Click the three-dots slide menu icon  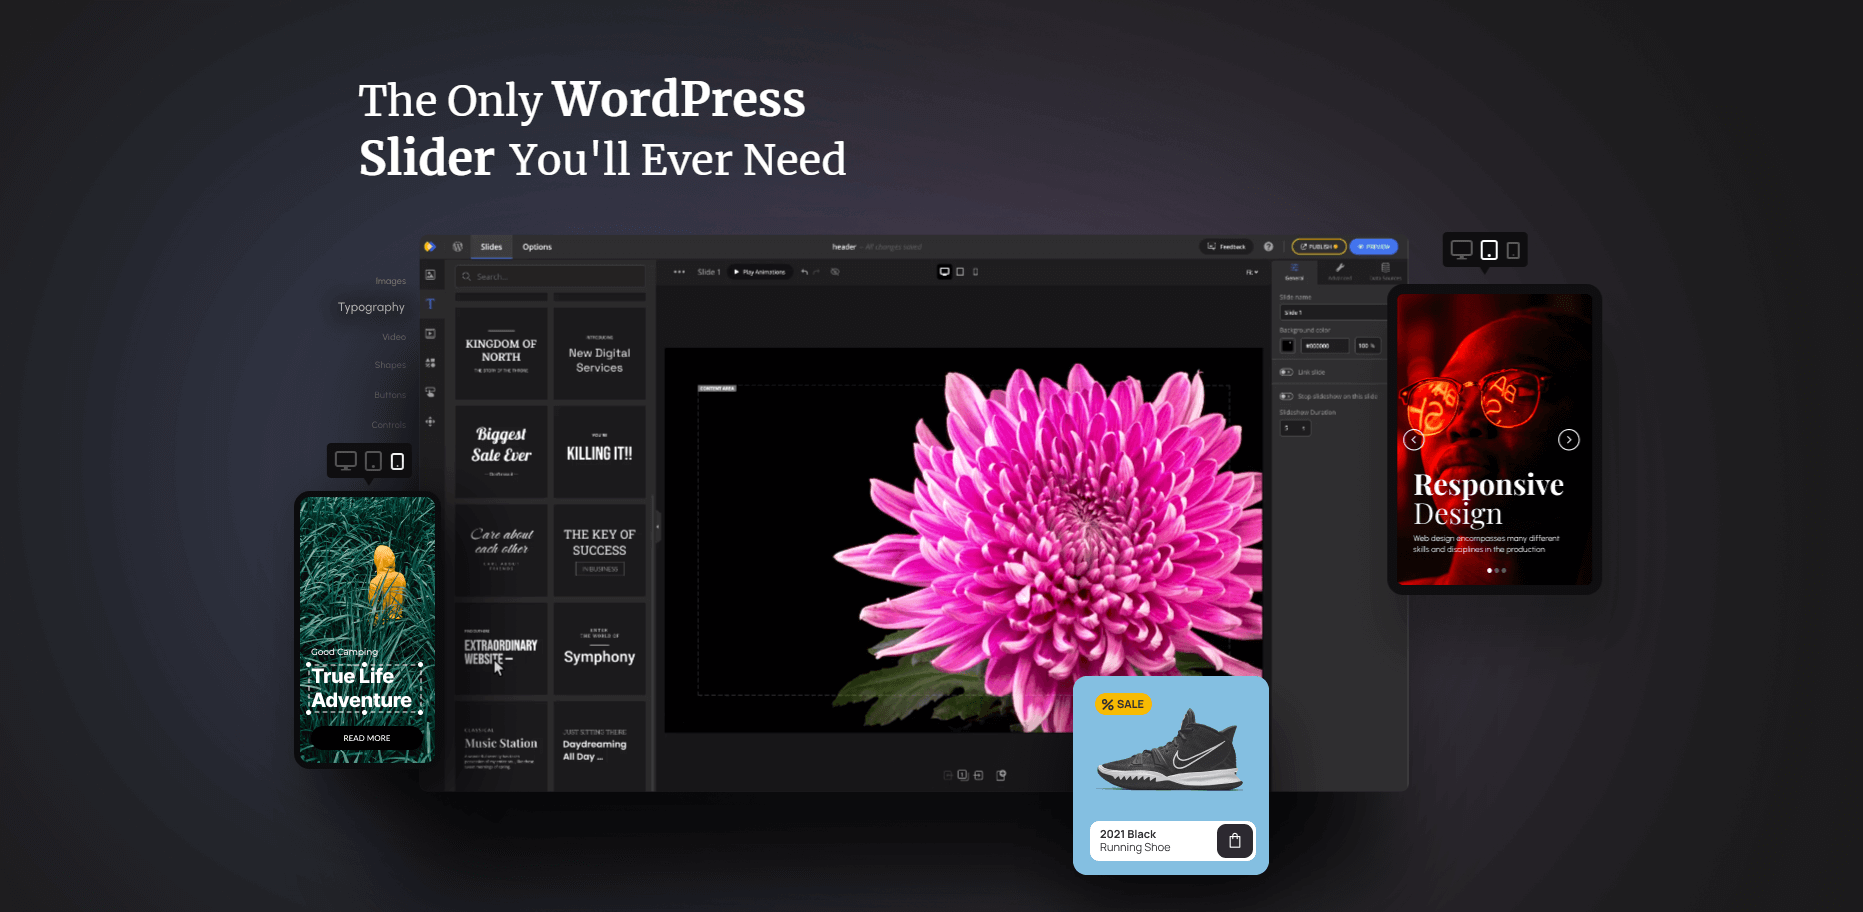tap(679, 272)
